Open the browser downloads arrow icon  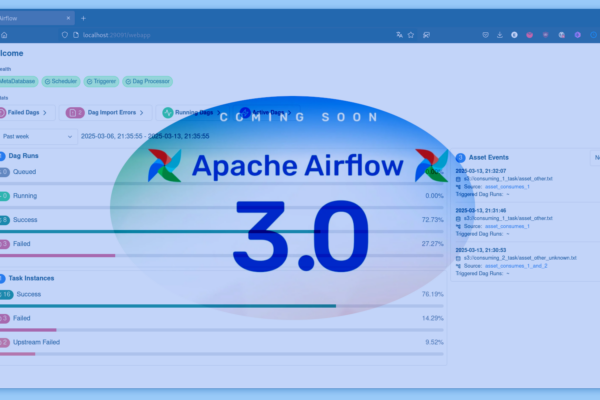pyautogui.click(x=500, y=35)
